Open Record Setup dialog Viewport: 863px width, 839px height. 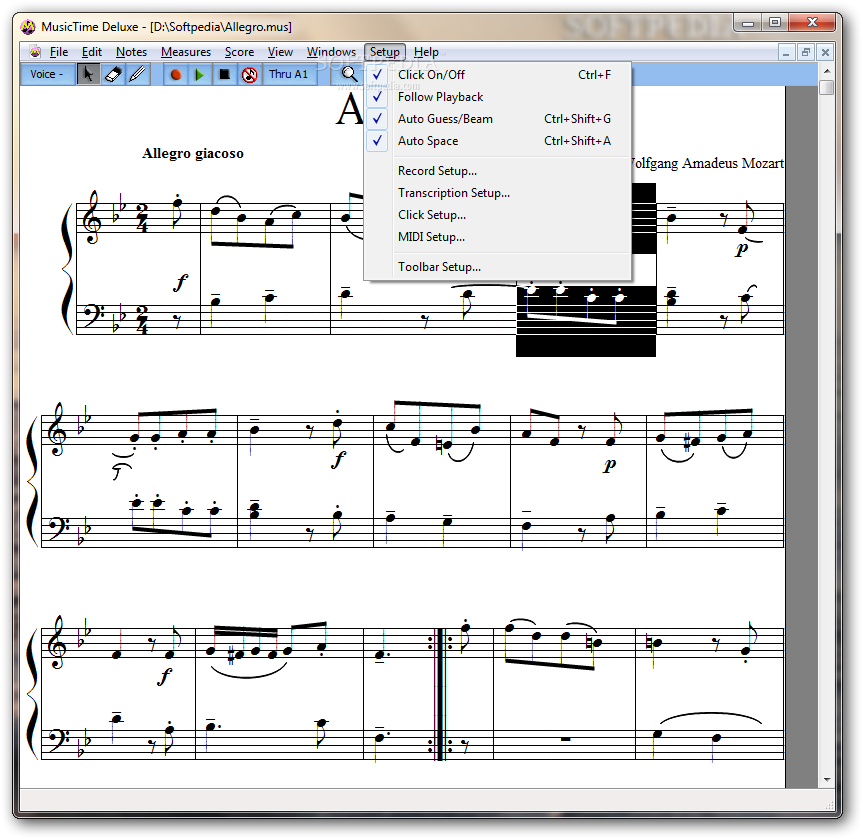point(498,171)
